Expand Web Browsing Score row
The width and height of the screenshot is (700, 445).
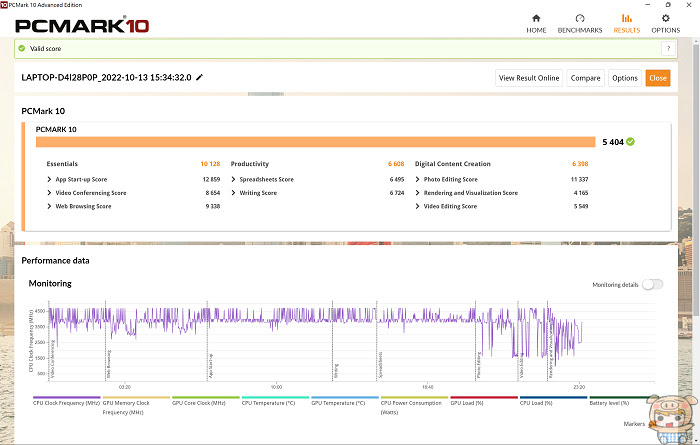tap(49, 206)
